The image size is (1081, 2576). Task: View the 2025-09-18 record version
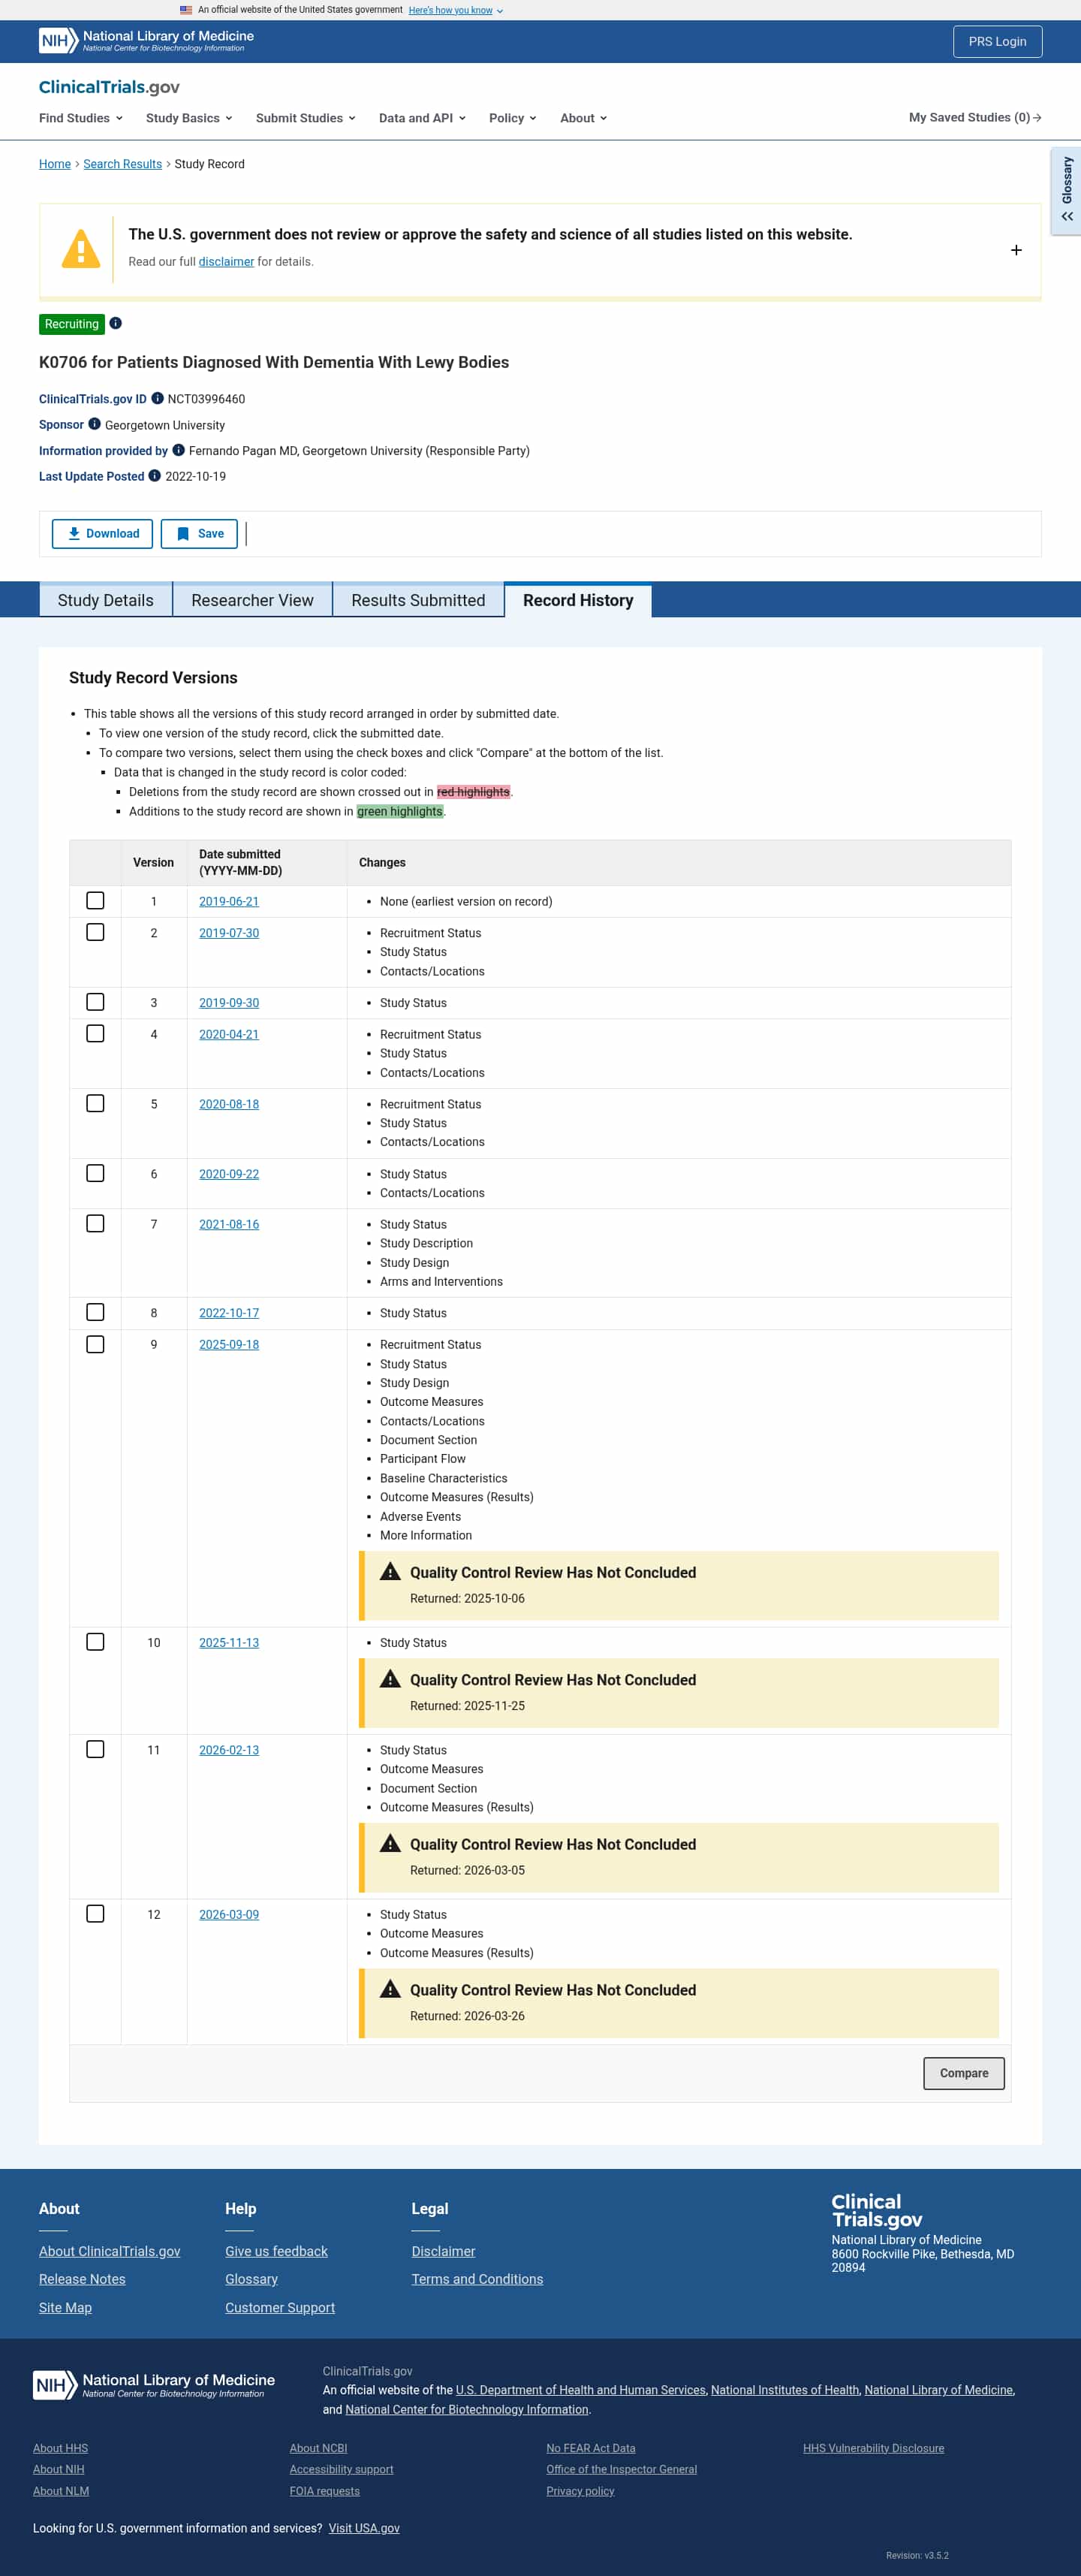pos(229,1344)
